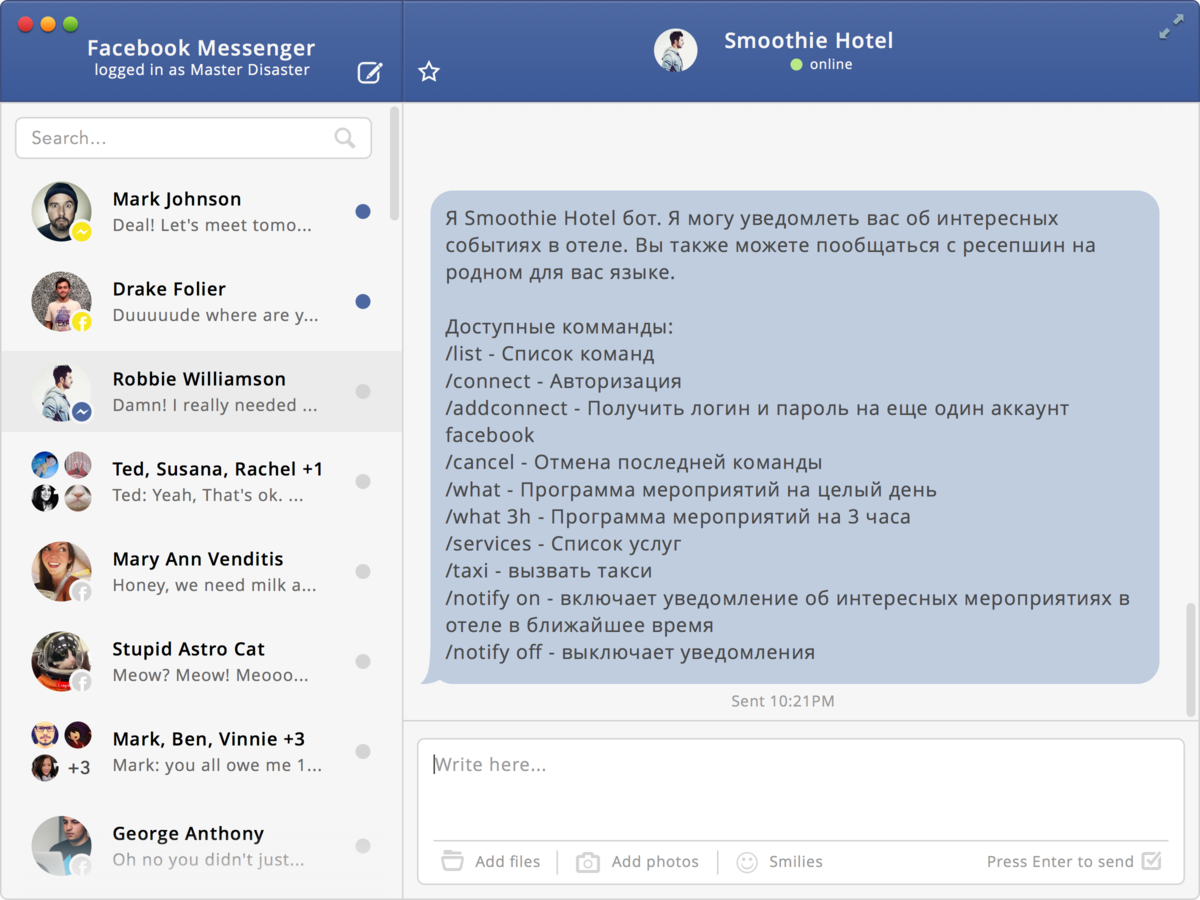Click the Smoothie Hotel bot message bubble
Screen dimensions: 1200x900
coord(795,437)
